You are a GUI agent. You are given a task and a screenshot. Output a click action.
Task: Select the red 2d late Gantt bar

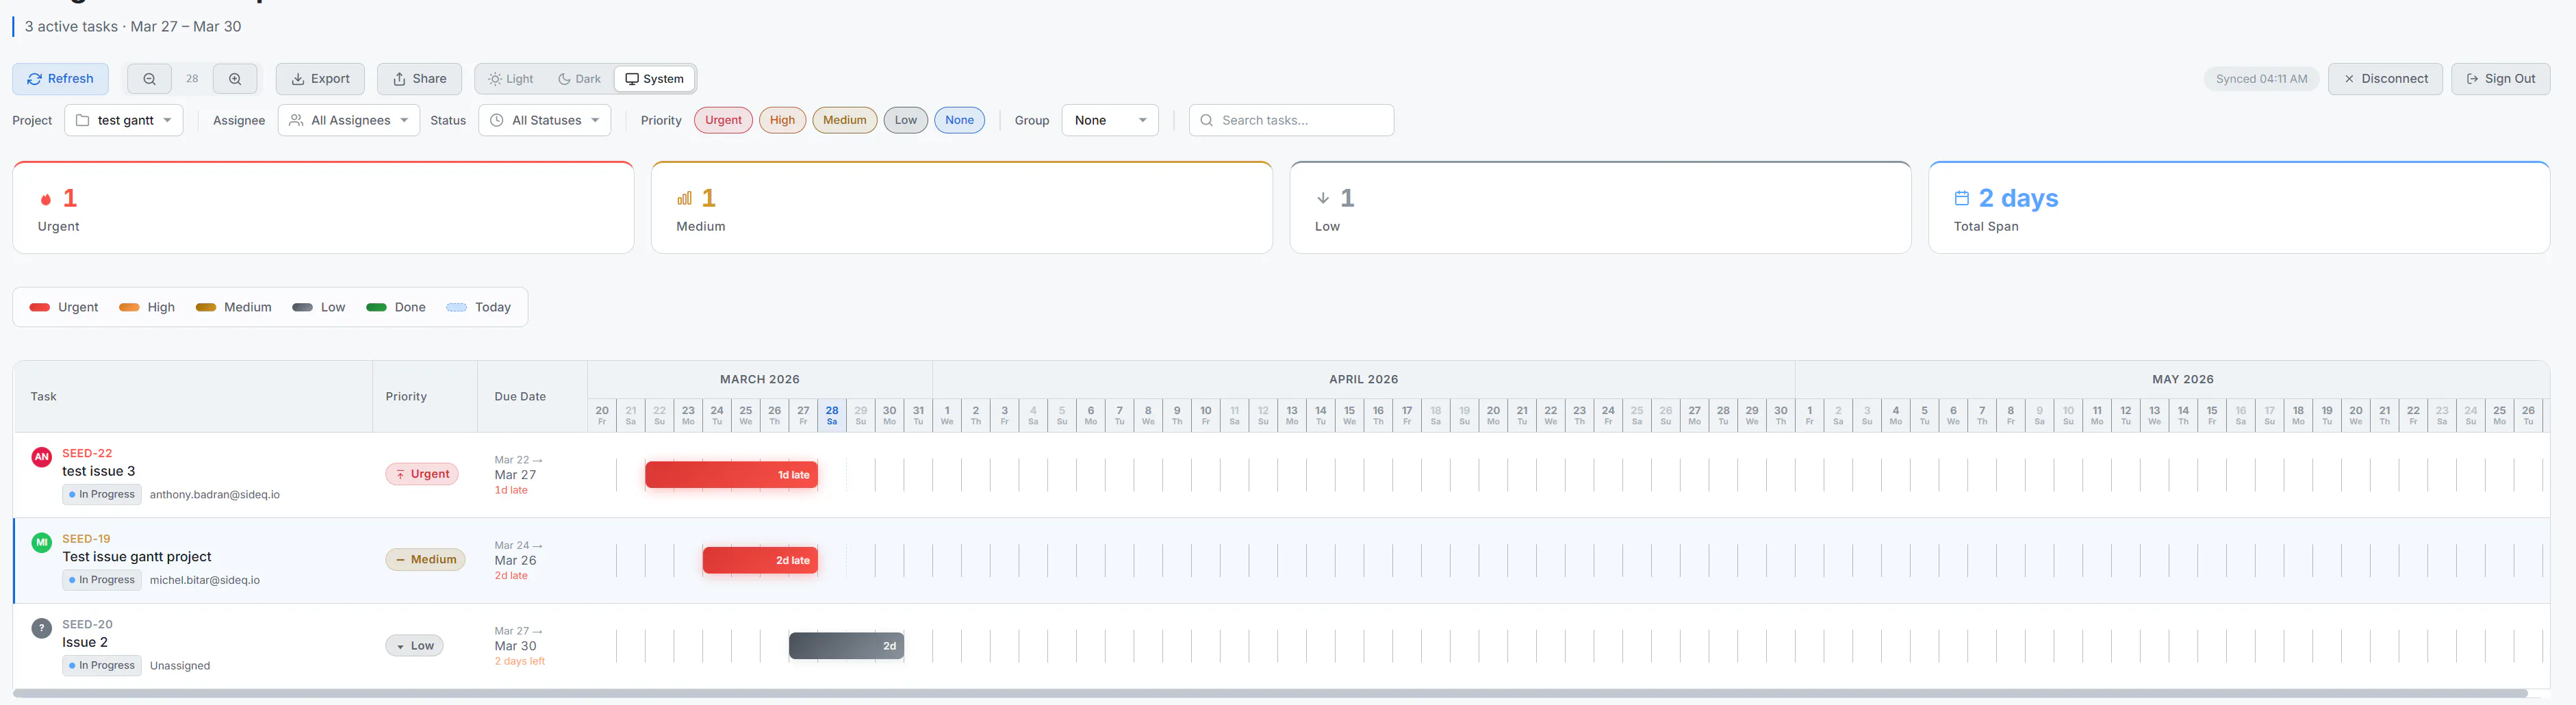coord(760,560)
